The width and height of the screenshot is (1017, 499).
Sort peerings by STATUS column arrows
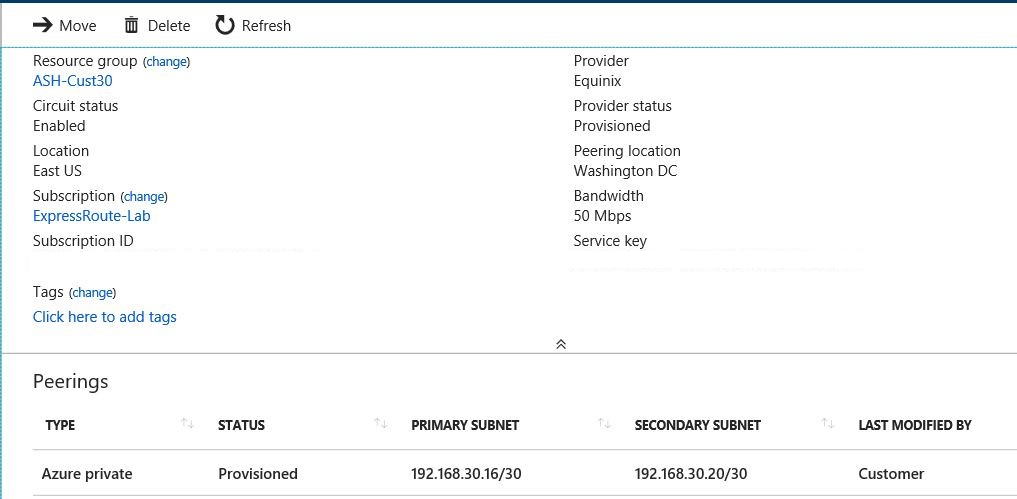click(x=381, y=424)
